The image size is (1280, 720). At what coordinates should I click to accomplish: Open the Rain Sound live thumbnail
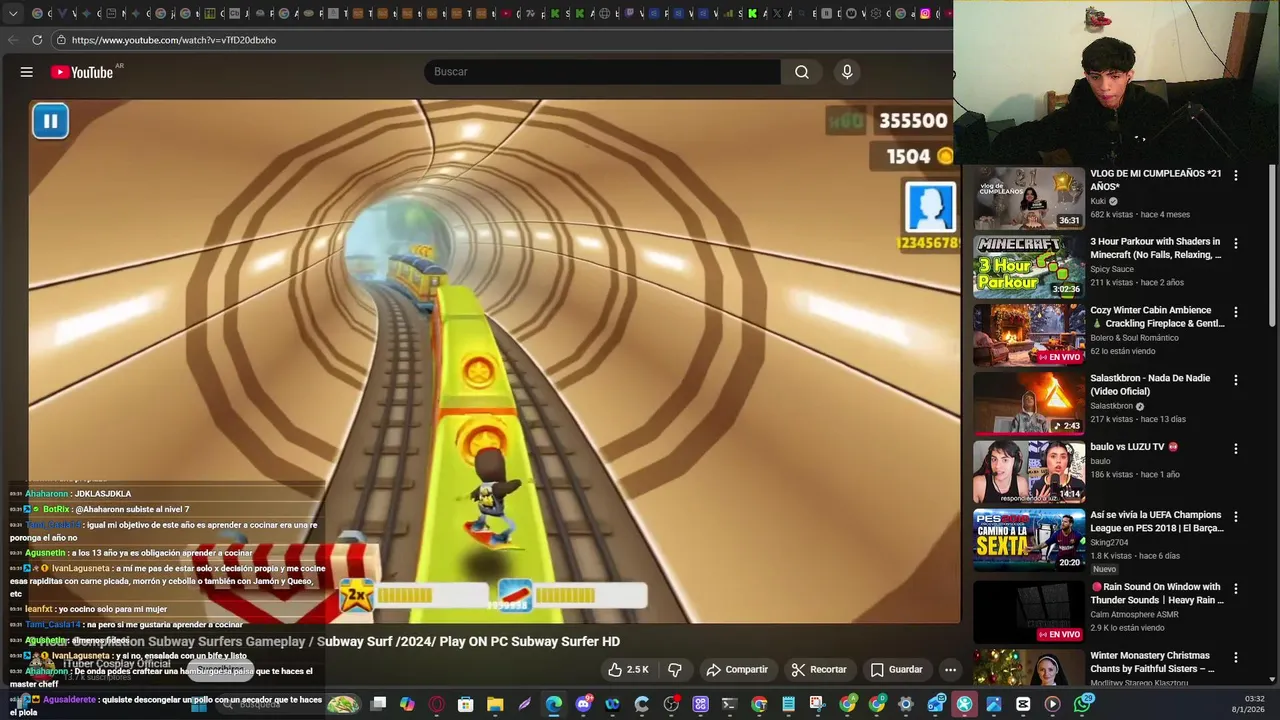click(1029, 612)
